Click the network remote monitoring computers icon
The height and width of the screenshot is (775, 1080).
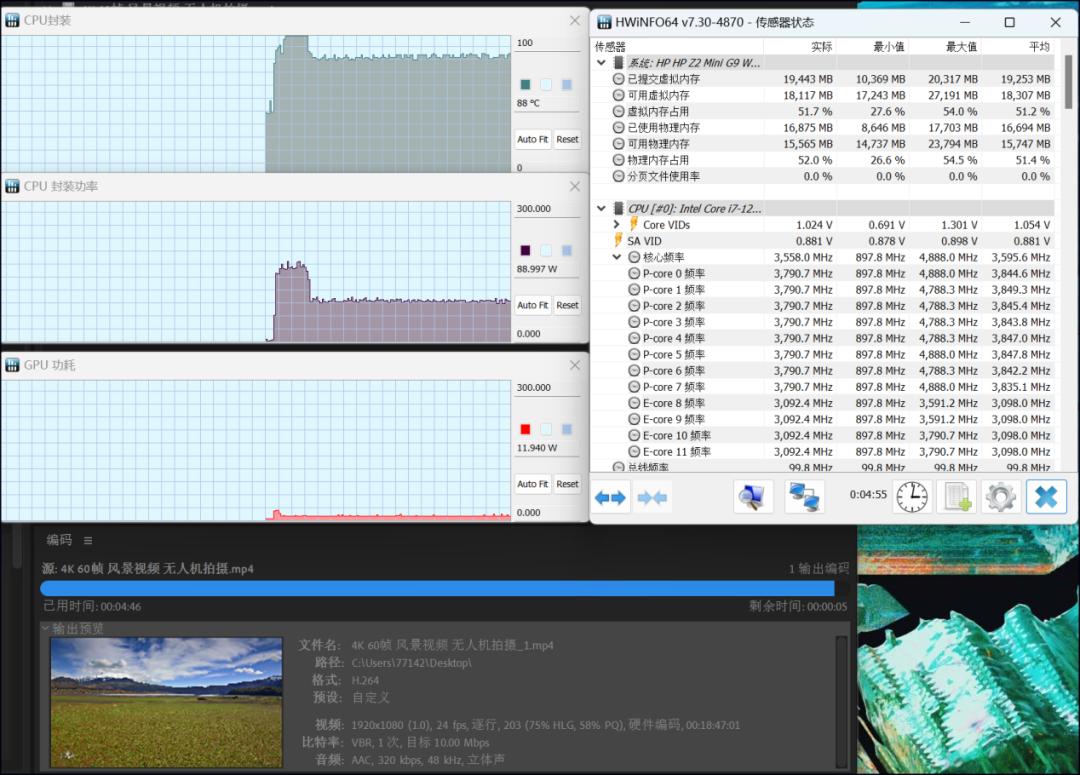(804, 497)
